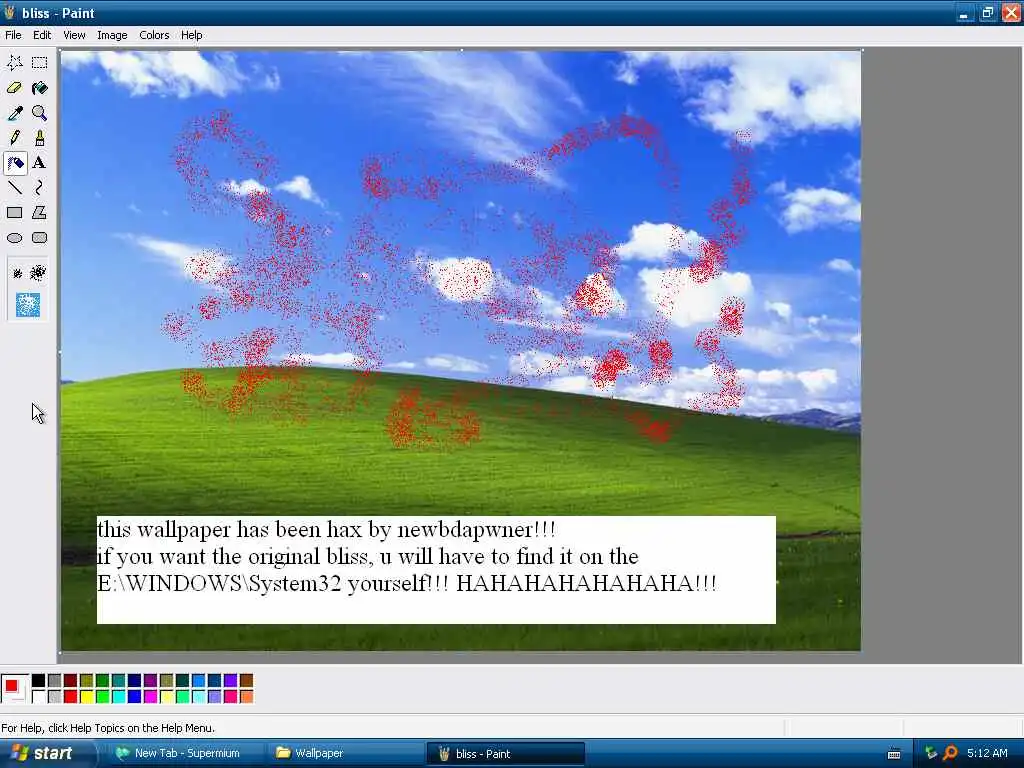Choose the Fill With Color bucket tool

pos(39,88)
